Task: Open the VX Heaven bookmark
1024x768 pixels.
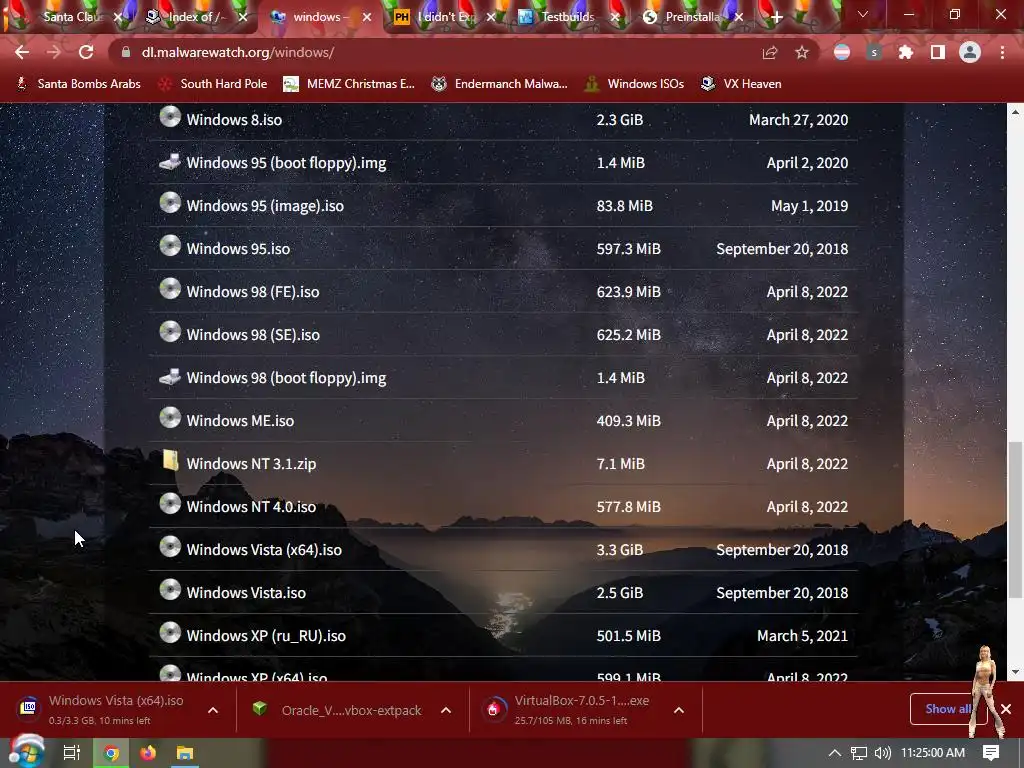Action: tap(741, 84)
